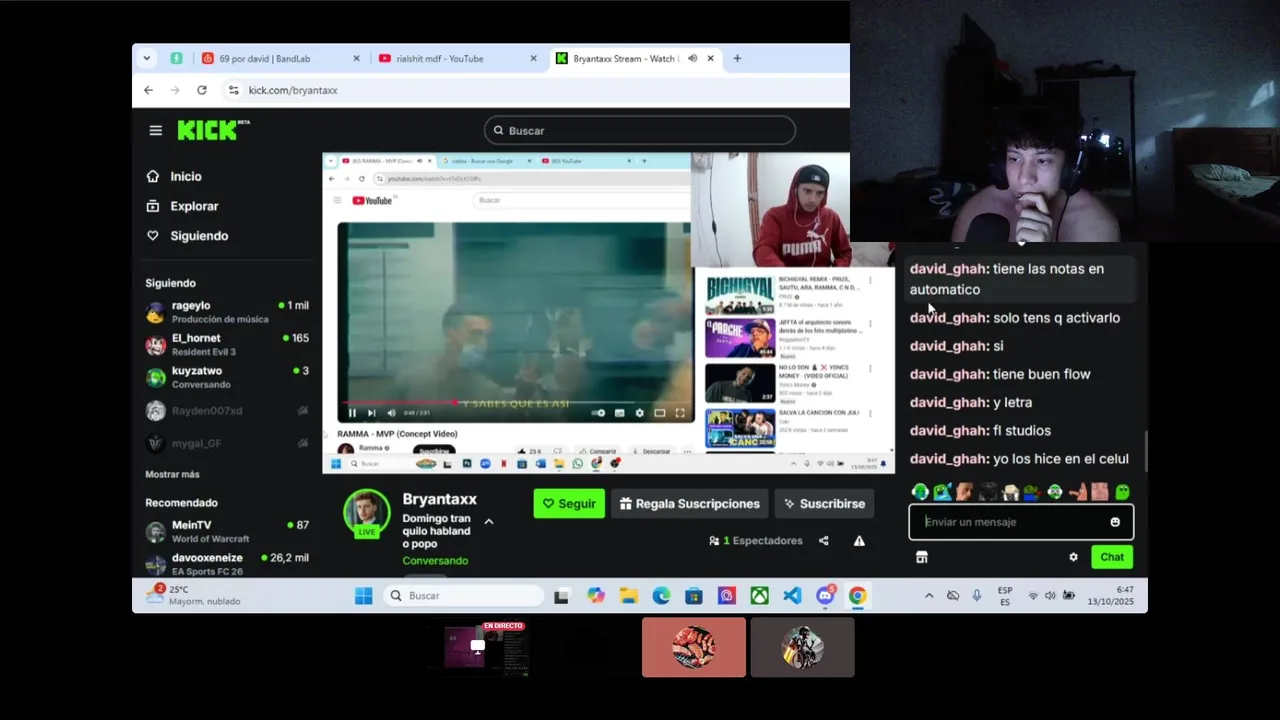Screen dimensions: 1280x720
Task: Open the Conversando category link
Action: [435, 561]
